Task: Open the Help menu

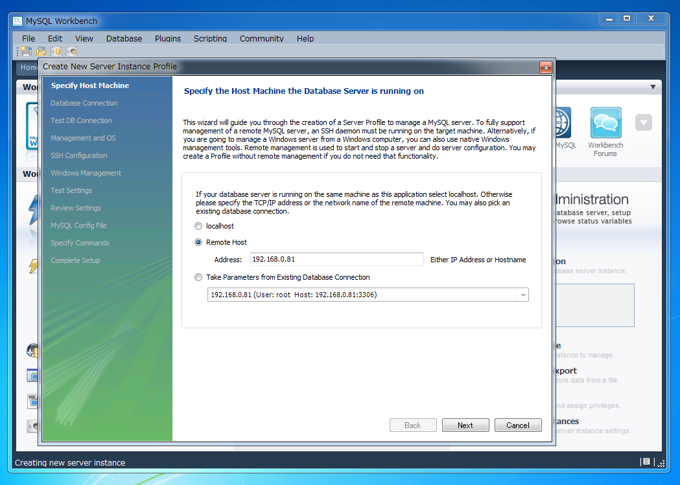Action: click(305, 39)
